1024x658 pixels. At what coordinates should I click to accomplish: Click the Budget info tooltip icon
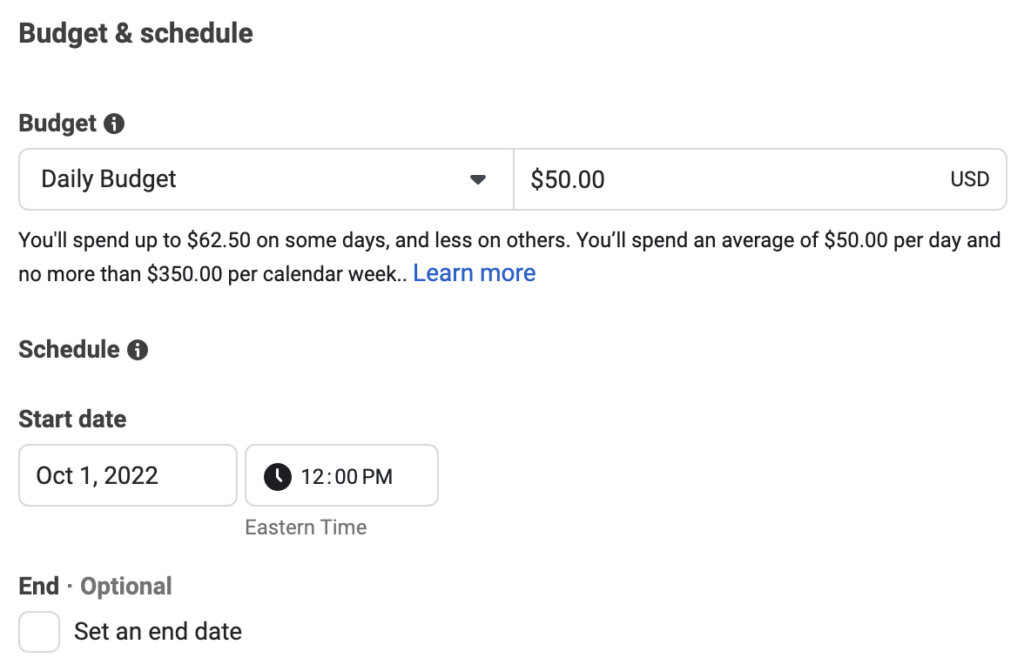[x=113, y=123]
